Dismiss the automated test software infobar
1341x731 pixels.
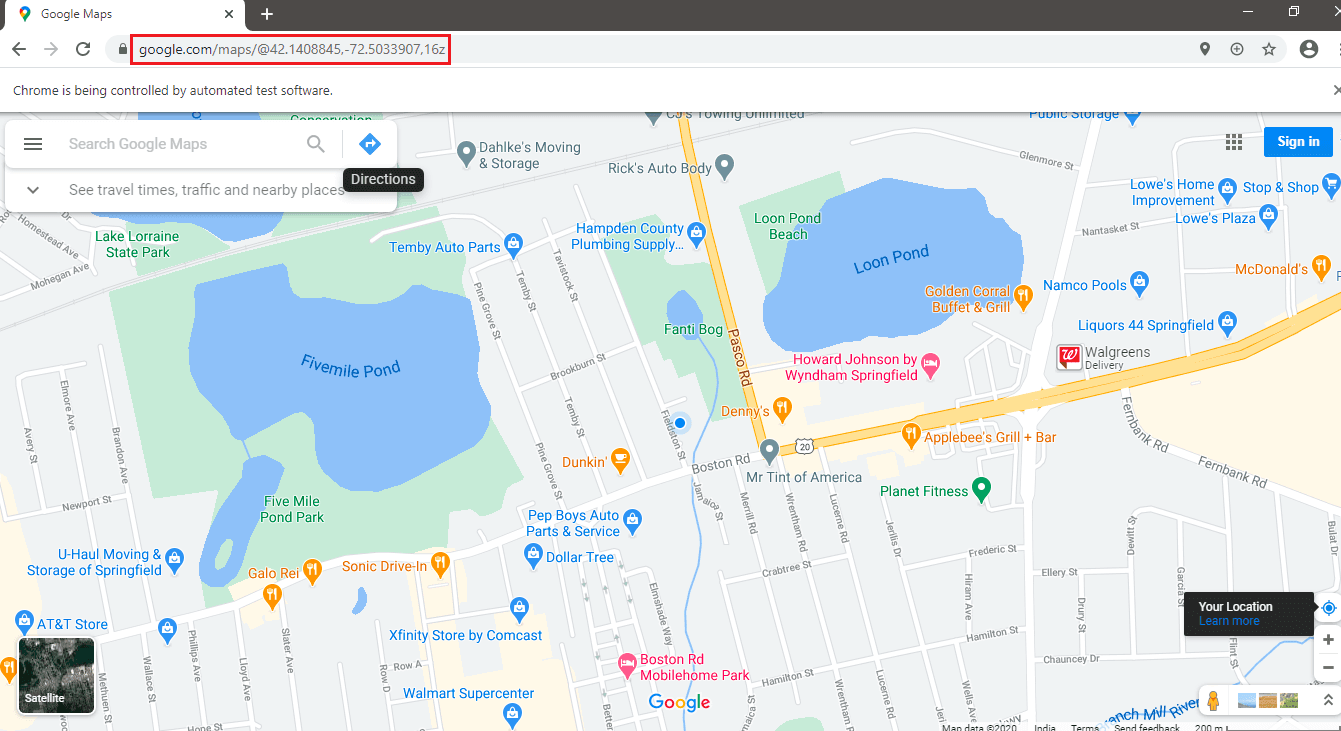[1336, 90]
